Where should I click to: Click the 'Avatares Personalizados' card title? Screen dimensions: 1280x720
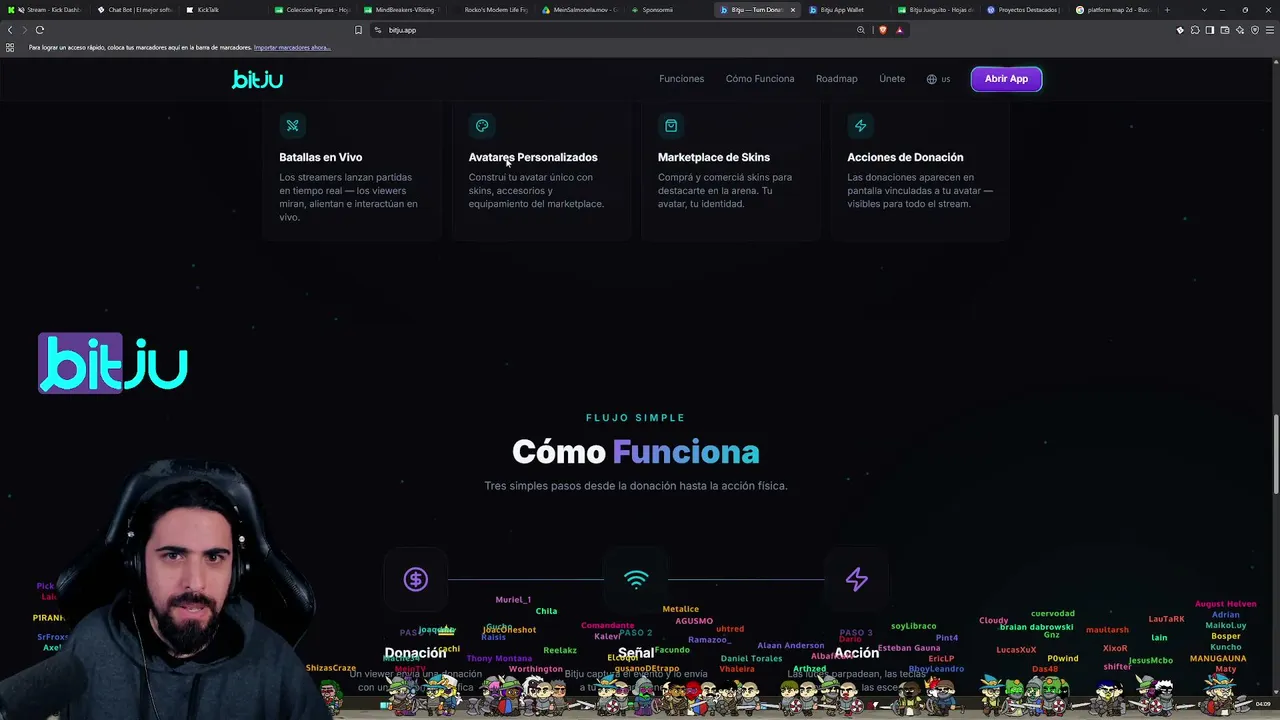[533, 157]
